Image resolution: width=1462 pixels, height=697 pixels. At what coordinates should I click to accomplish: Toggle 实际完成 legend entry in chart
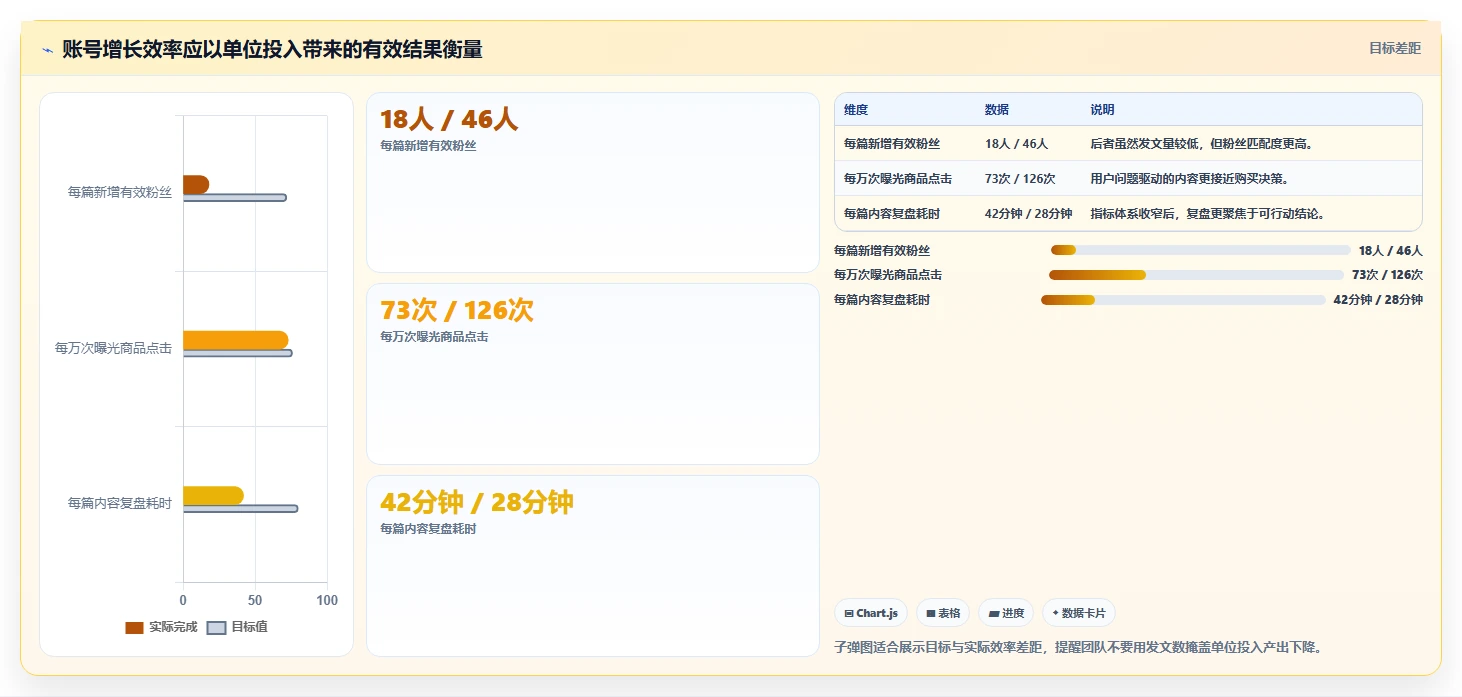tap(161, 627)
